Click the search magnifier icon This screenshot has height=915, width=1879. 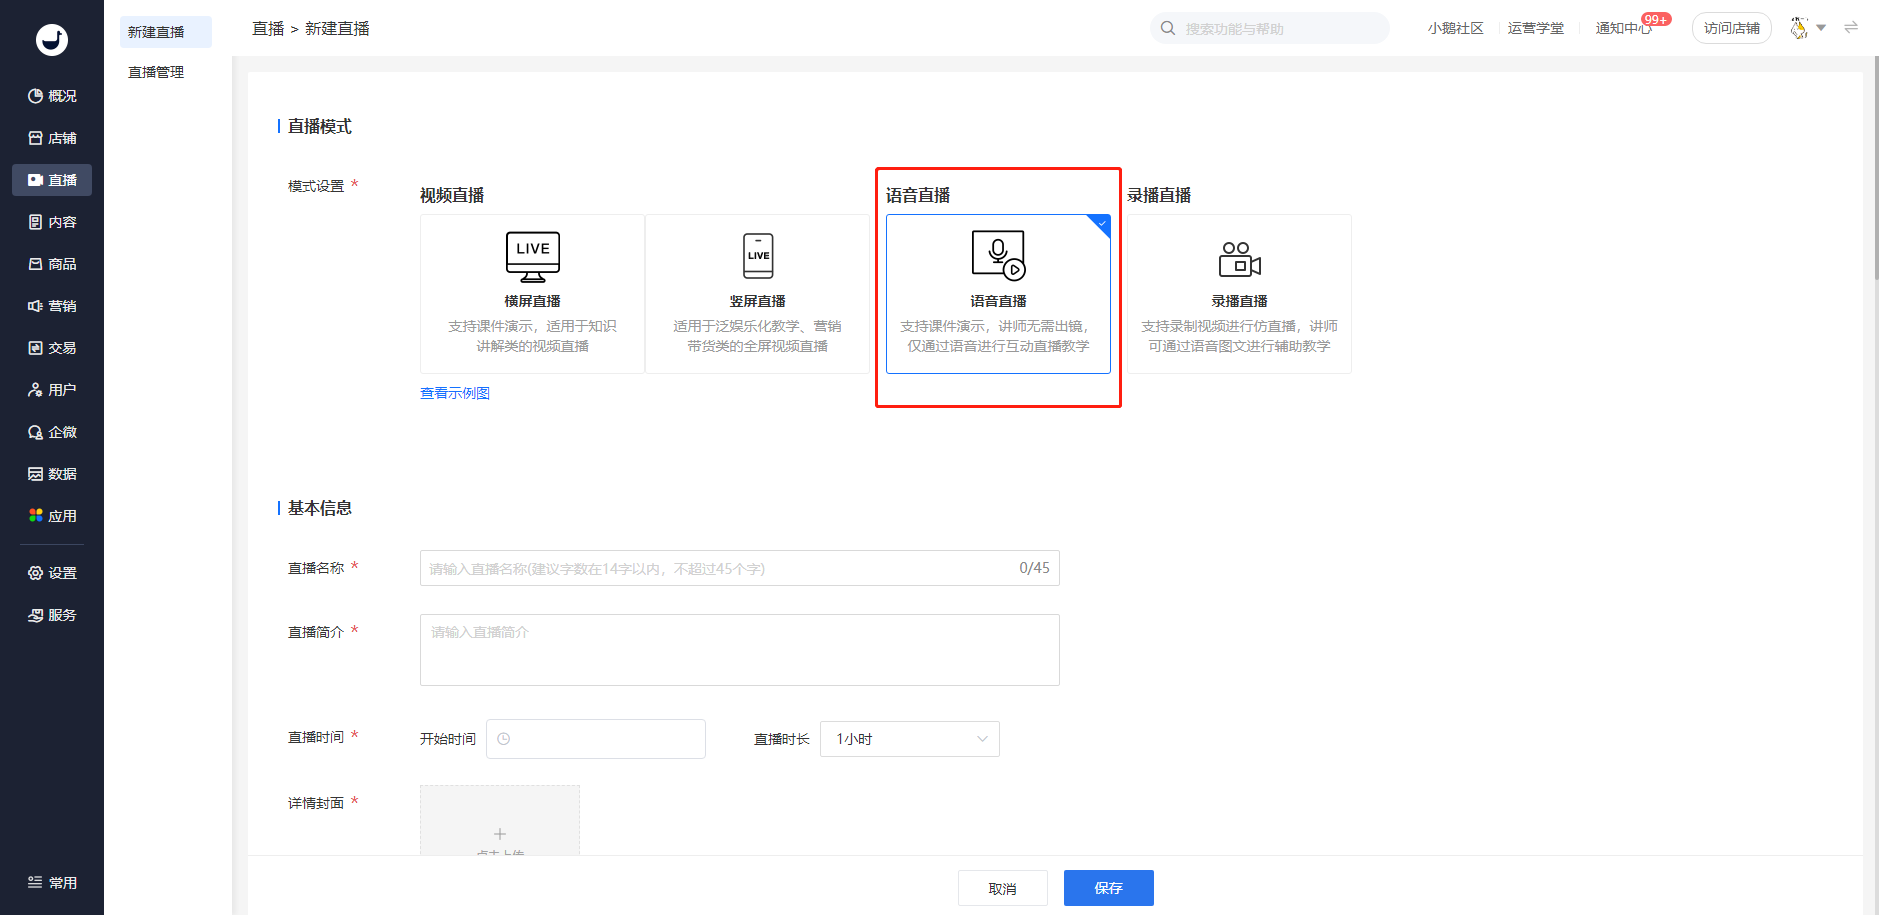(x=1168, y=28)
